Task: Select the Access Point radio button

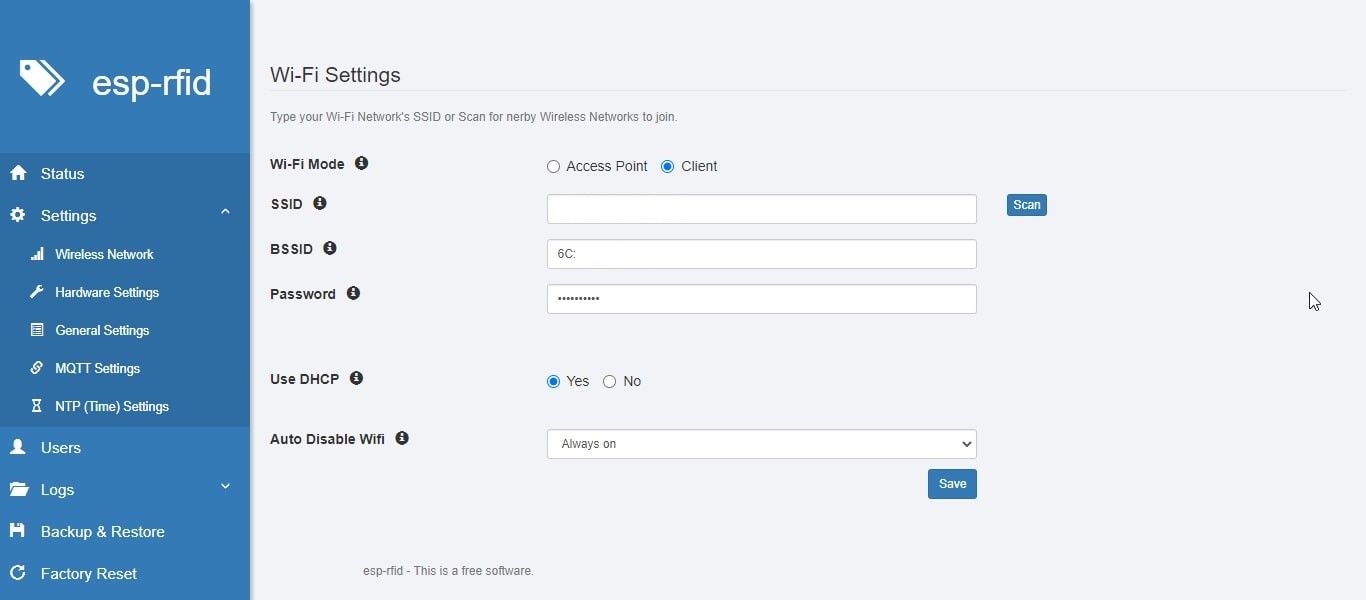Action: pyautogui.click(x=553, y=167)
